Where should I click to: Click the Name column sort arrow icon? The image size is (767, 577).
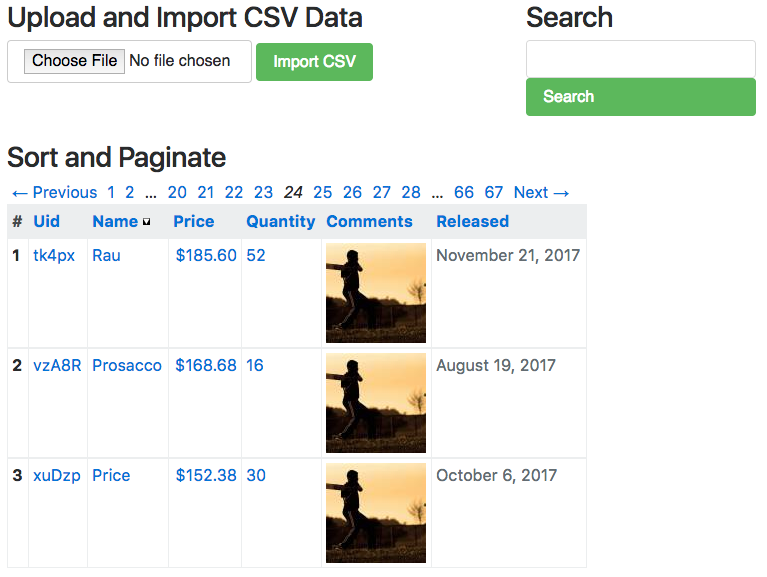146,222
